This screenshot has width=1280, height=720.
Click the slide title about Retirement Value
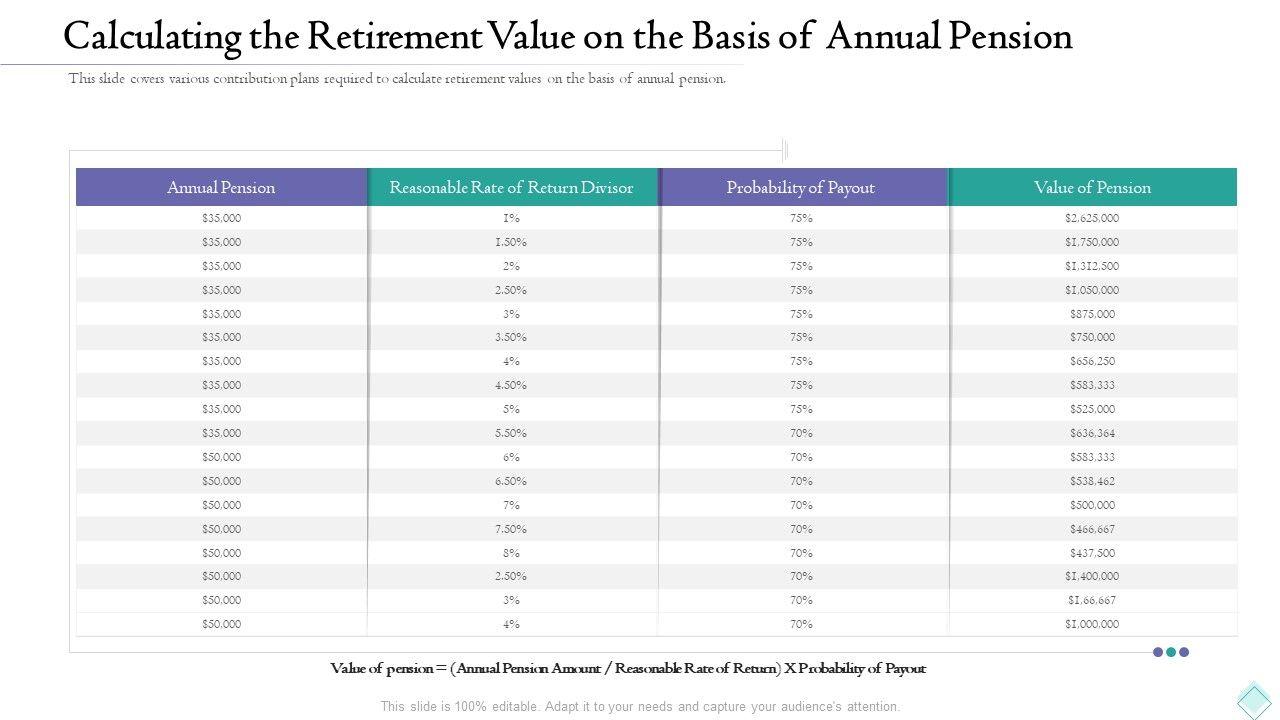point(567,36)
